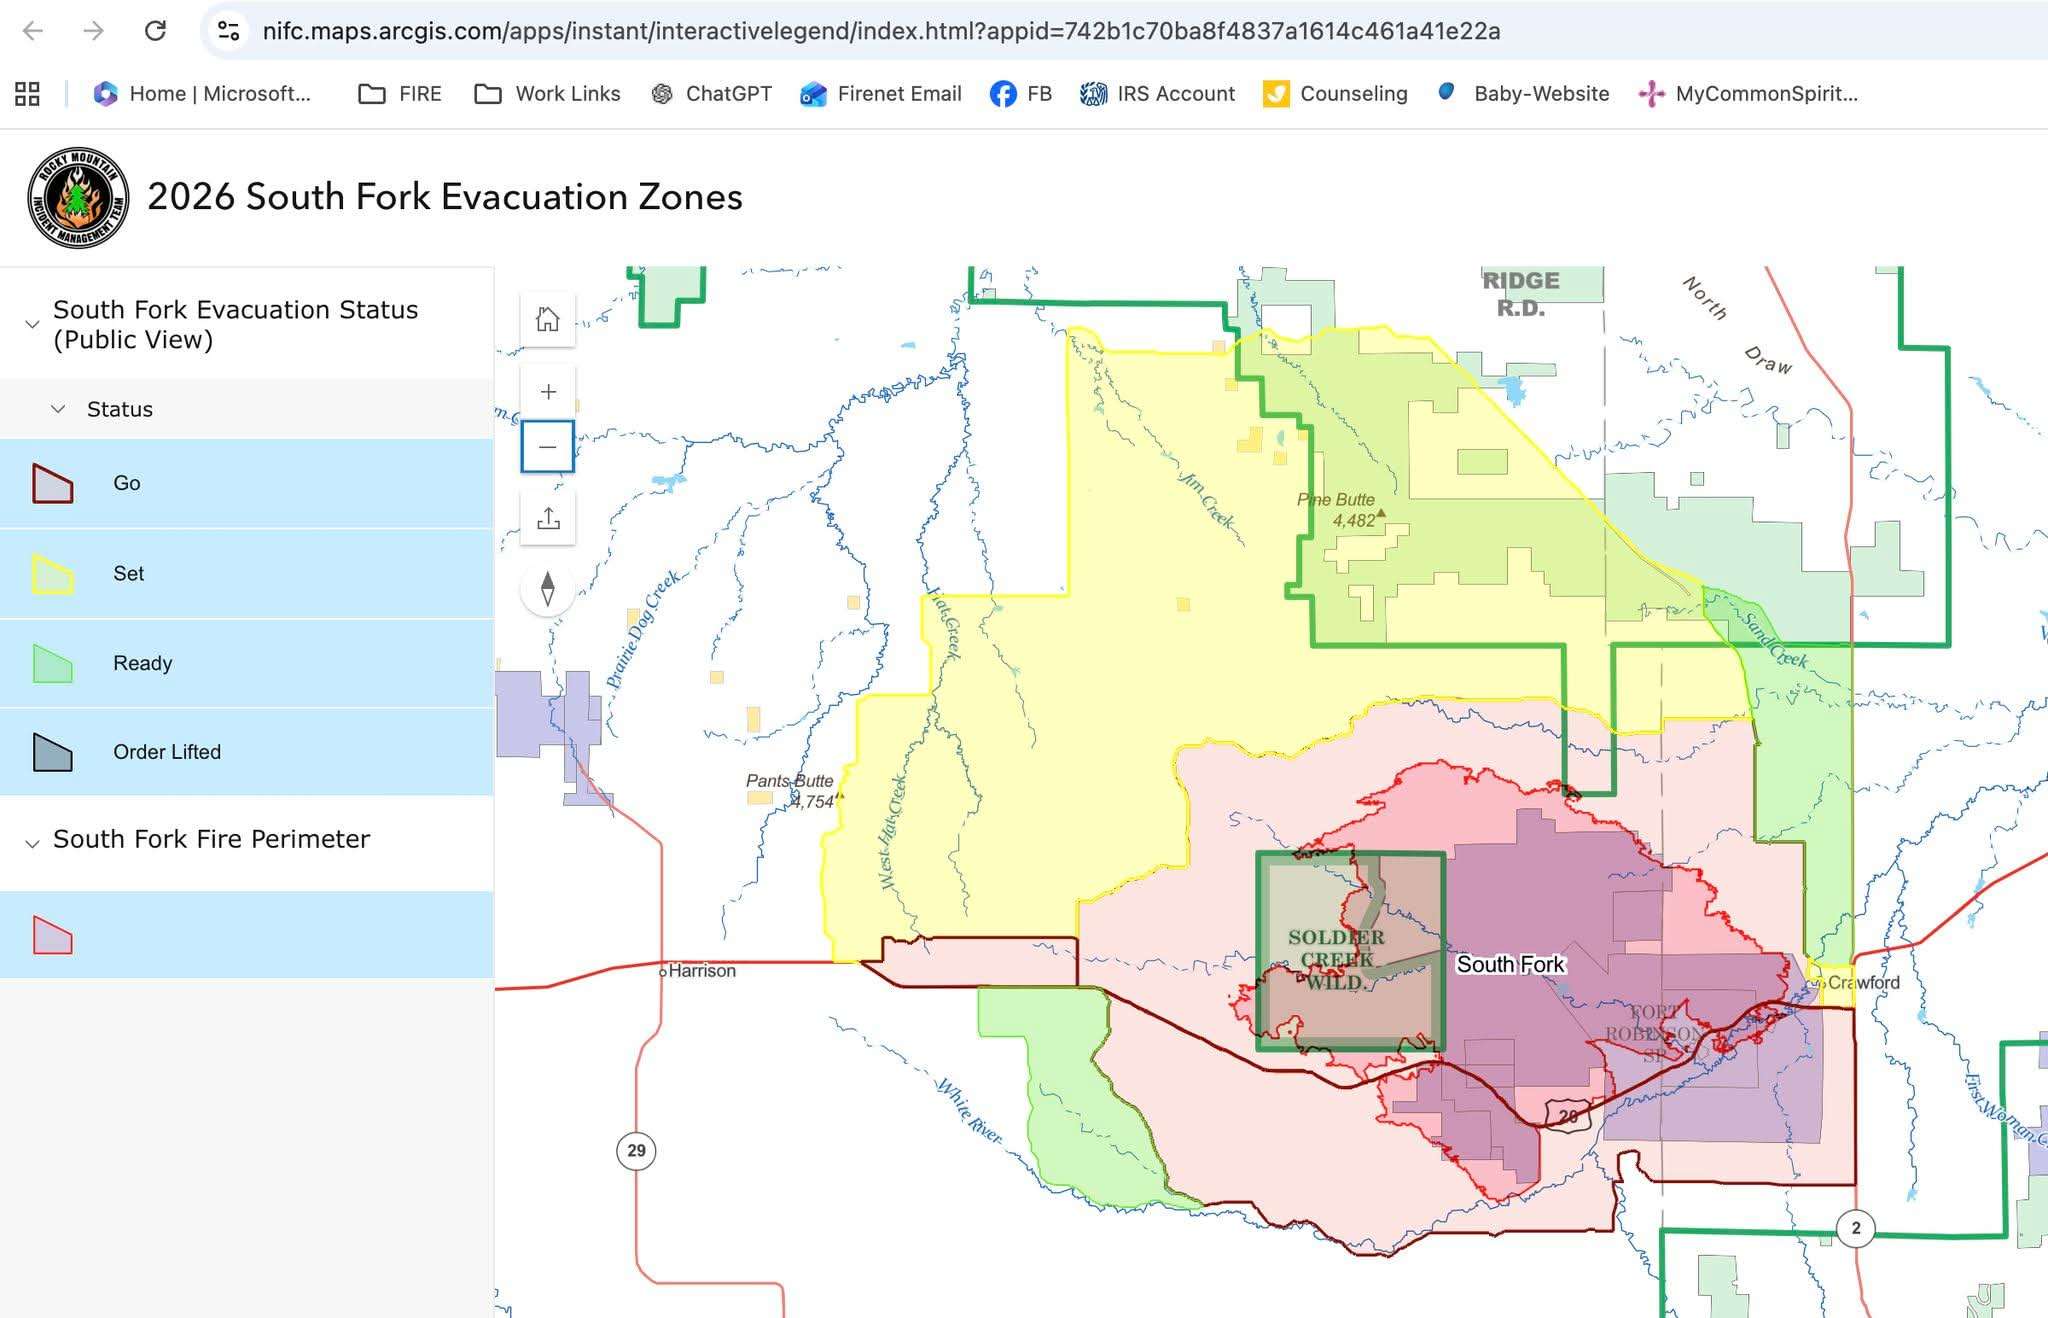Click the 2026 South Fork Evacuation Zones title
Screen dimensions: 2048x1318
point(445,197)
